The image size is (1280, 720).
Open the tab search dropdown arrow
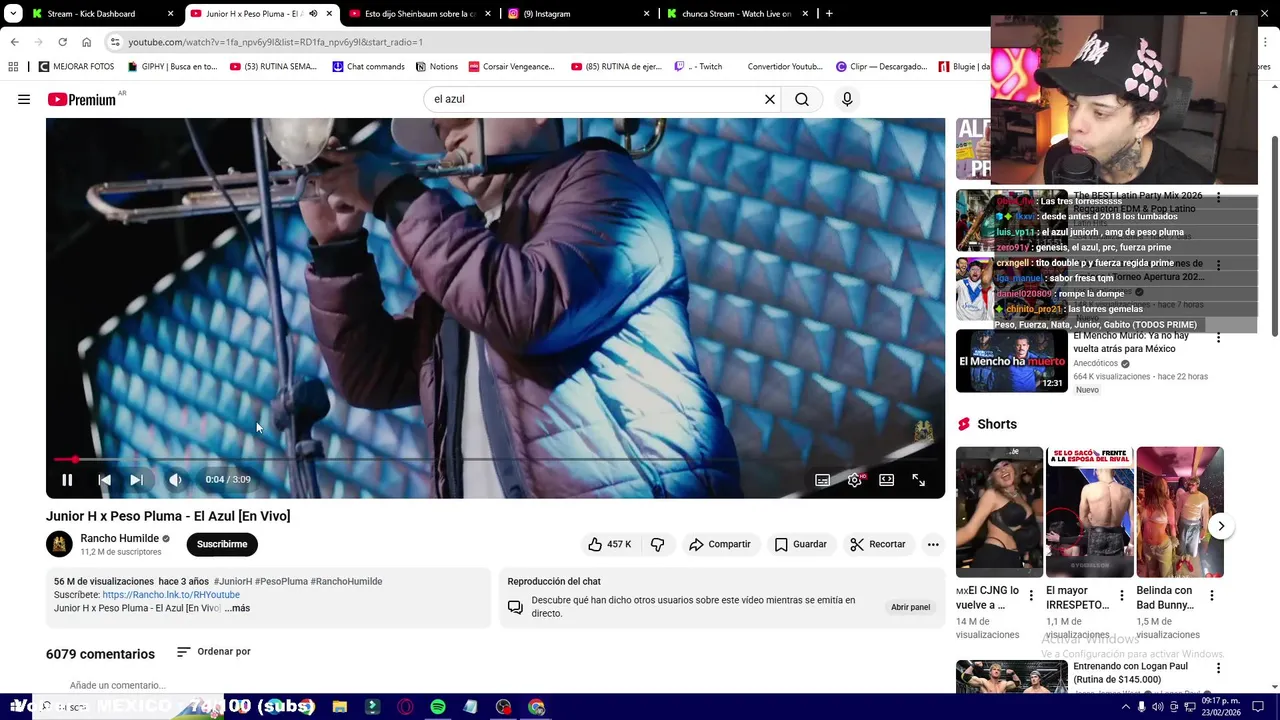tap(13, 14)
